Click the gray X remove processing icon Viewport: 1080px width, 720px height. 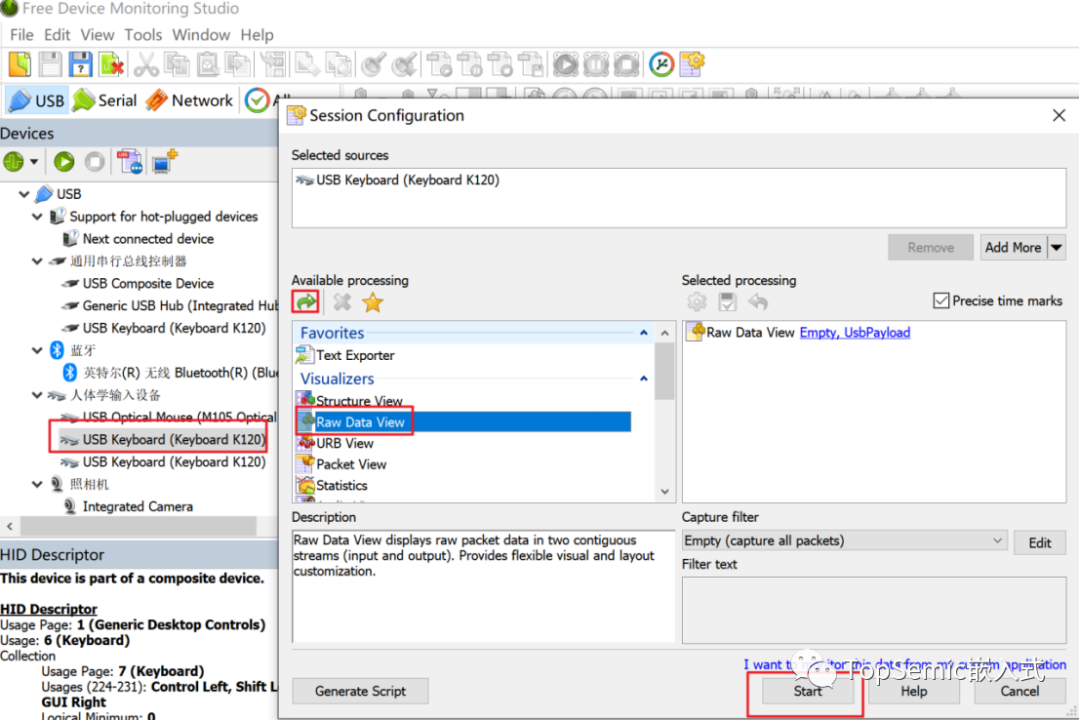click(x=342, y=302)
